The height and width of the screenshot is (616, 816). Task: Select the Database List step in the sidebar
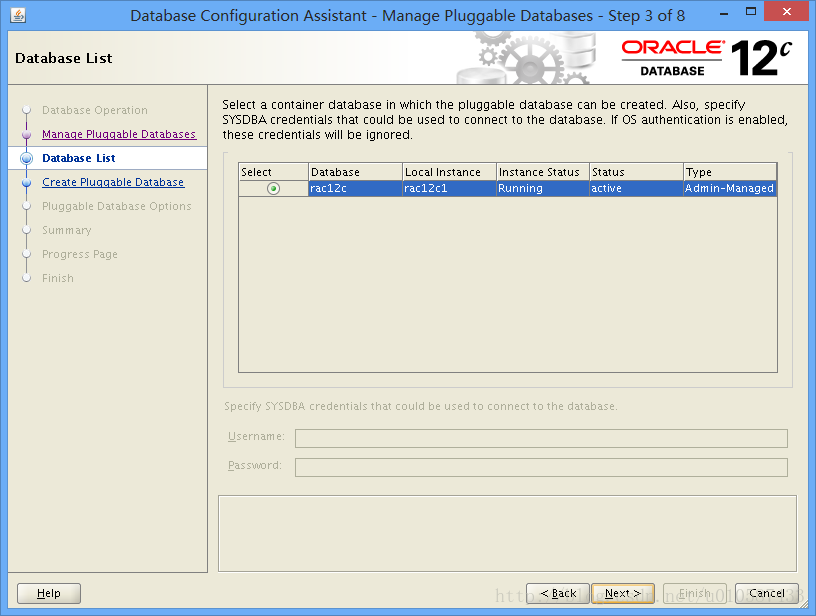79,158
